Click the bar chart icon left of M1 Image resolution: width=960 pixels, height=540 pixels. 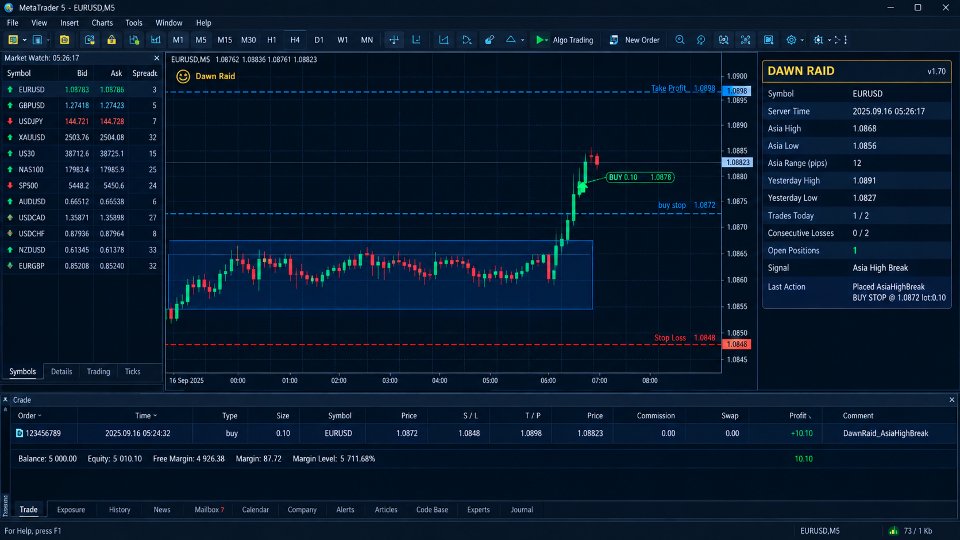click(x=156, y=40)
